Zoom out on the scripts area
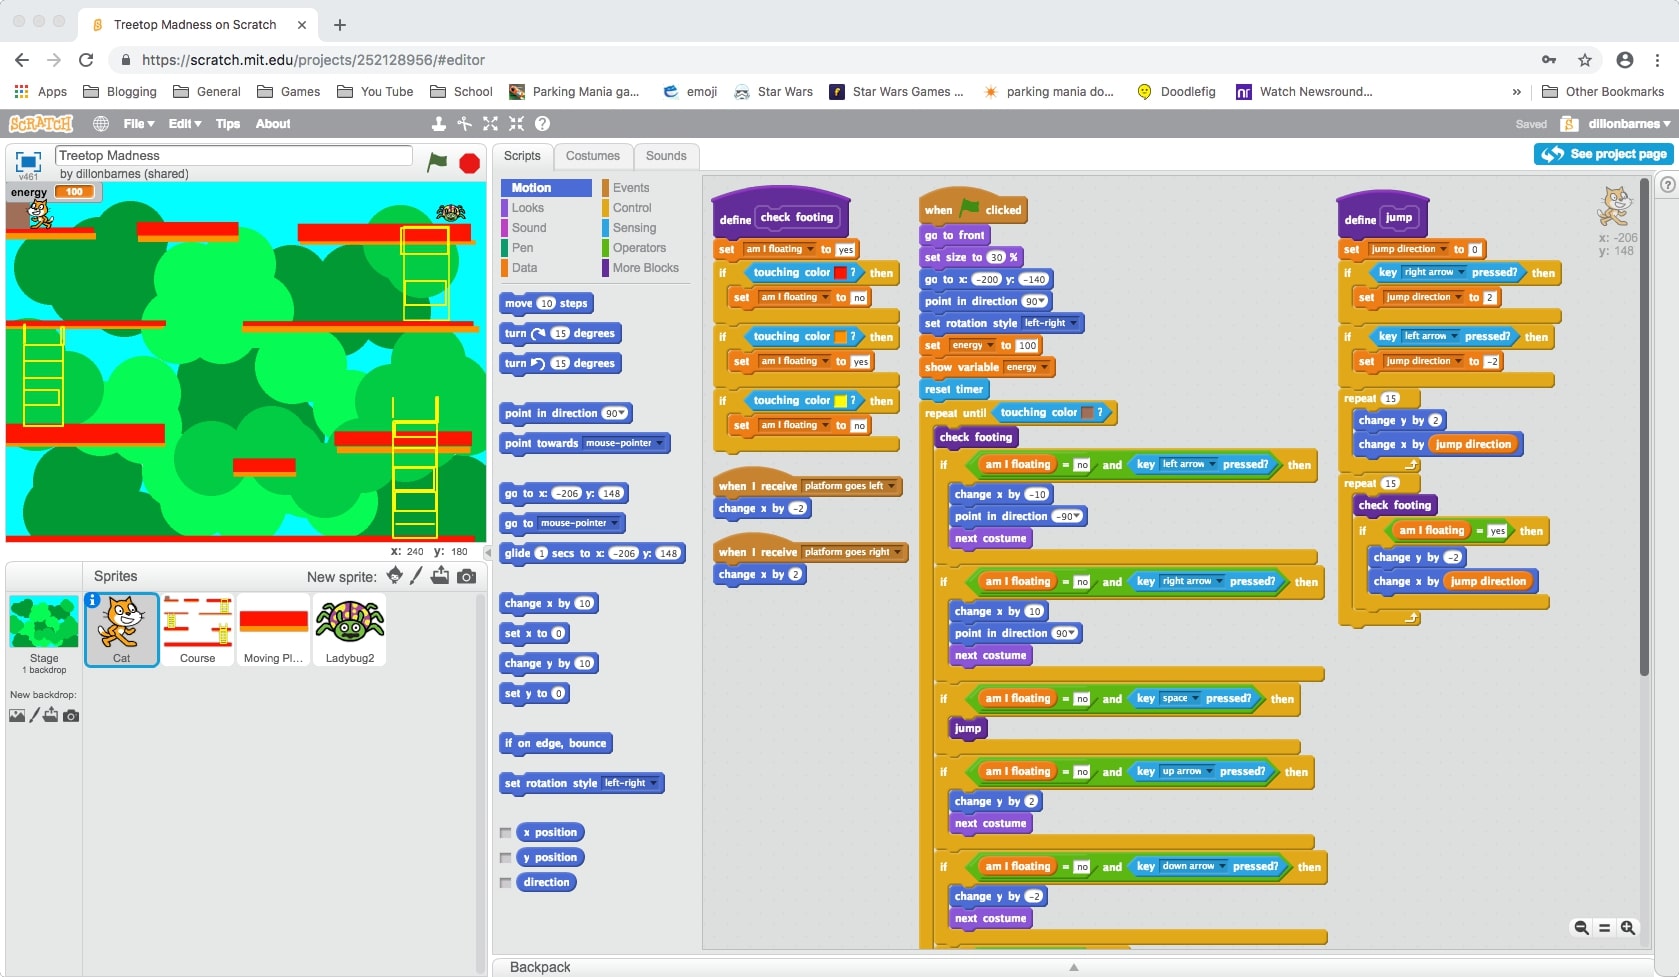The width and height of the screenshot is (1679, 977). point(1581,928)
